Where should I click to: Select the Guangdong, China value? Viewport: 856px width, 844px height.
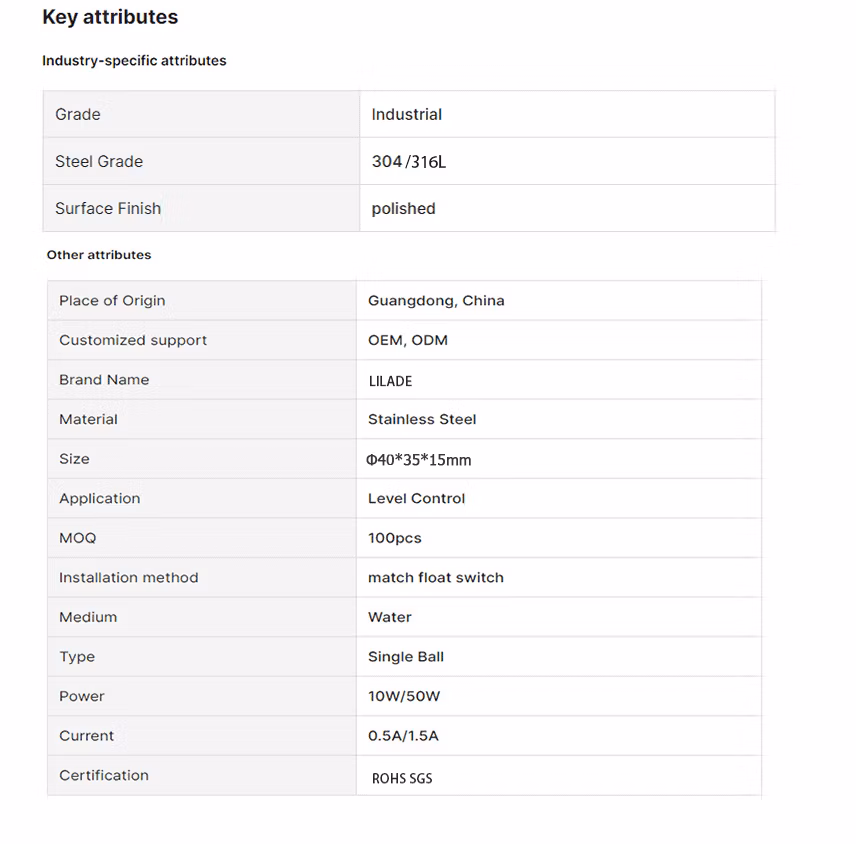coord(436,301)
